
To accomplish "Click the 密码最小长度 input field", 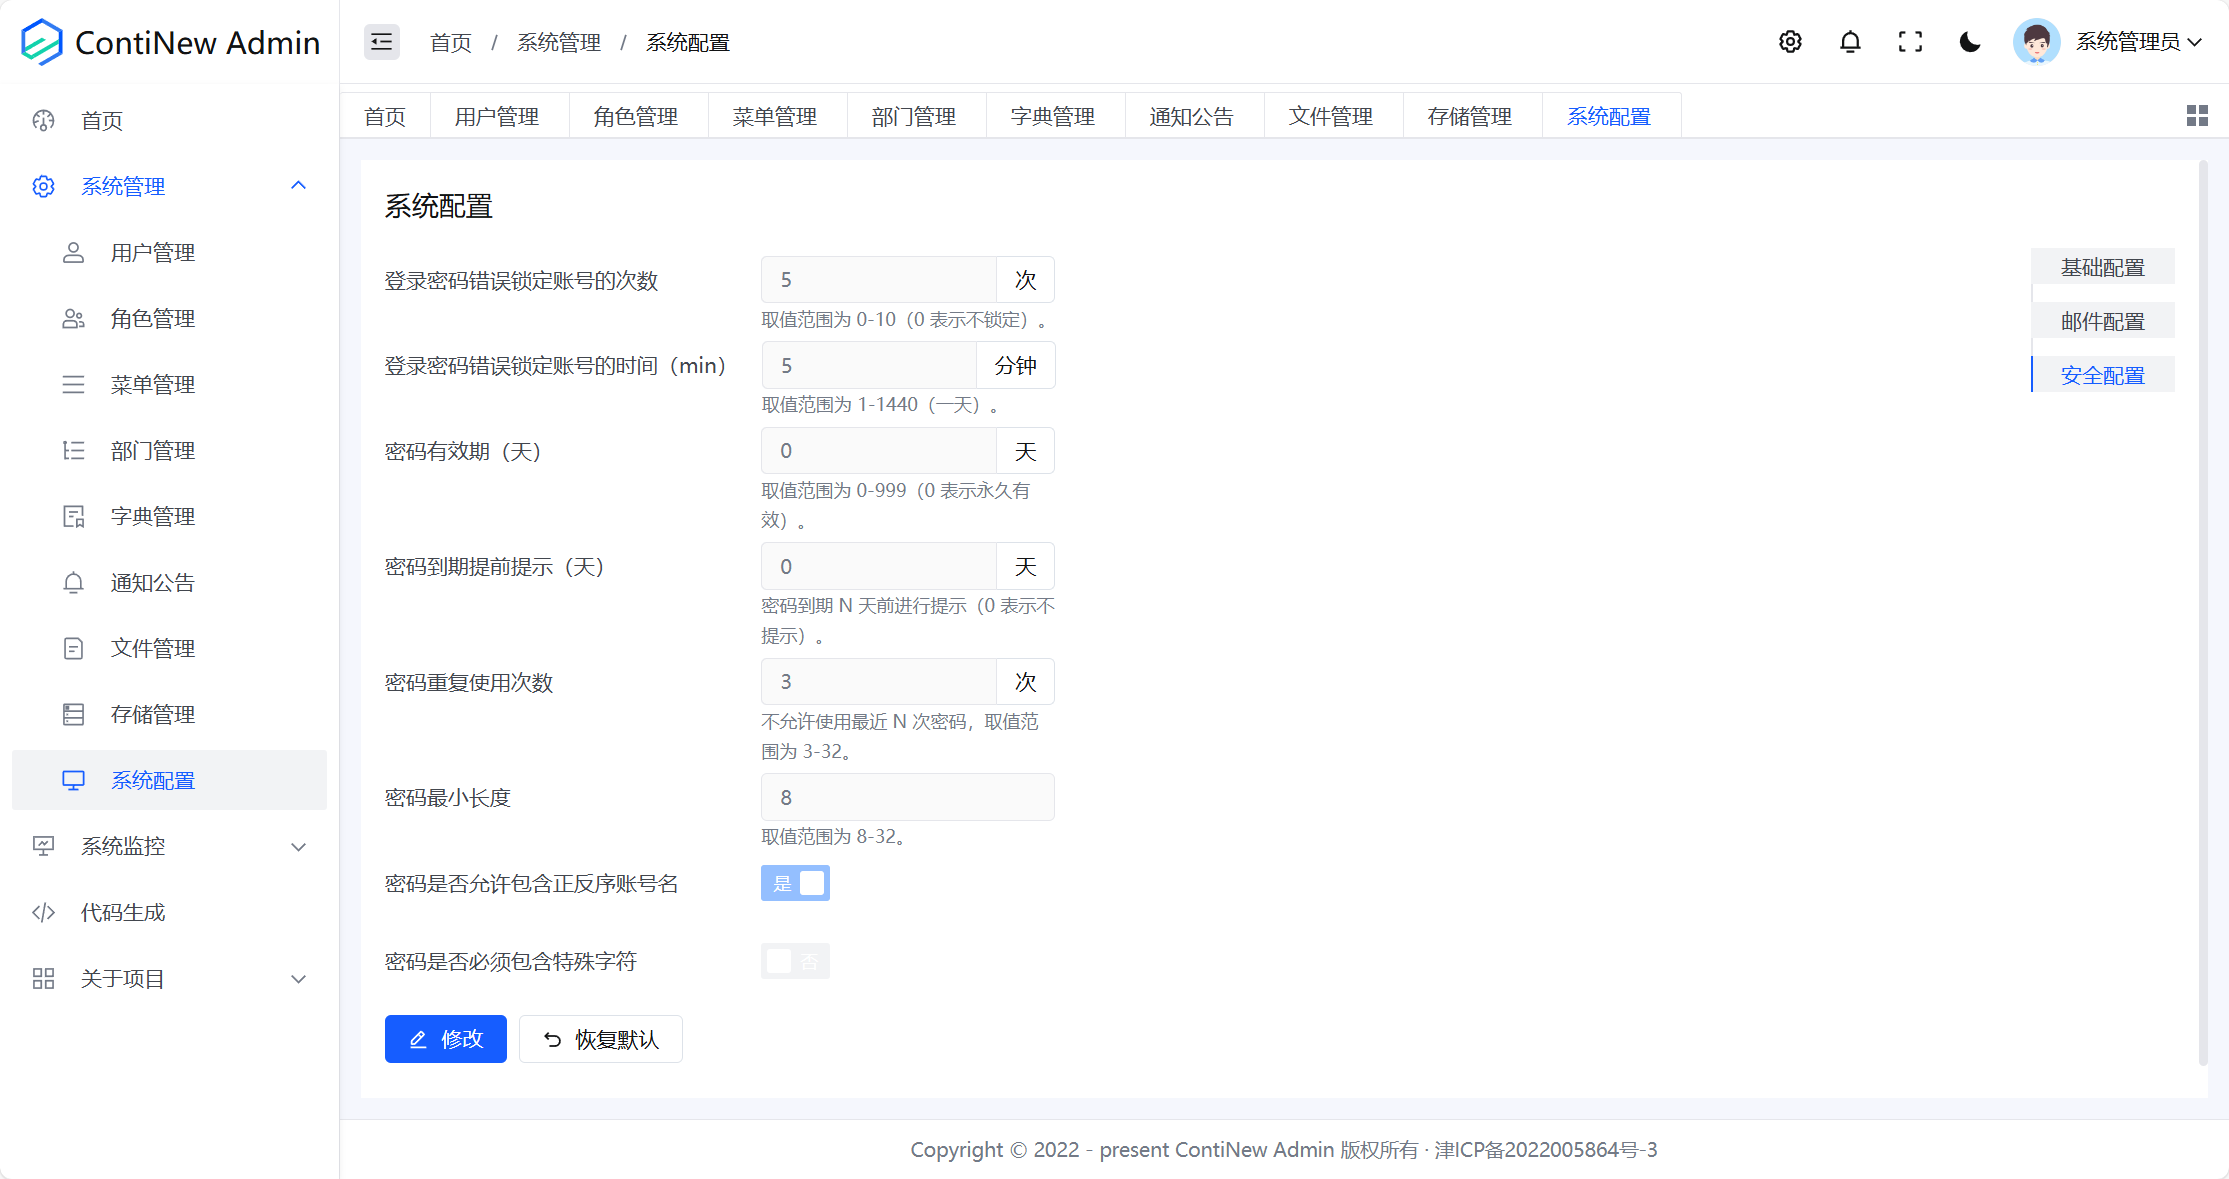I will point(907,797).
